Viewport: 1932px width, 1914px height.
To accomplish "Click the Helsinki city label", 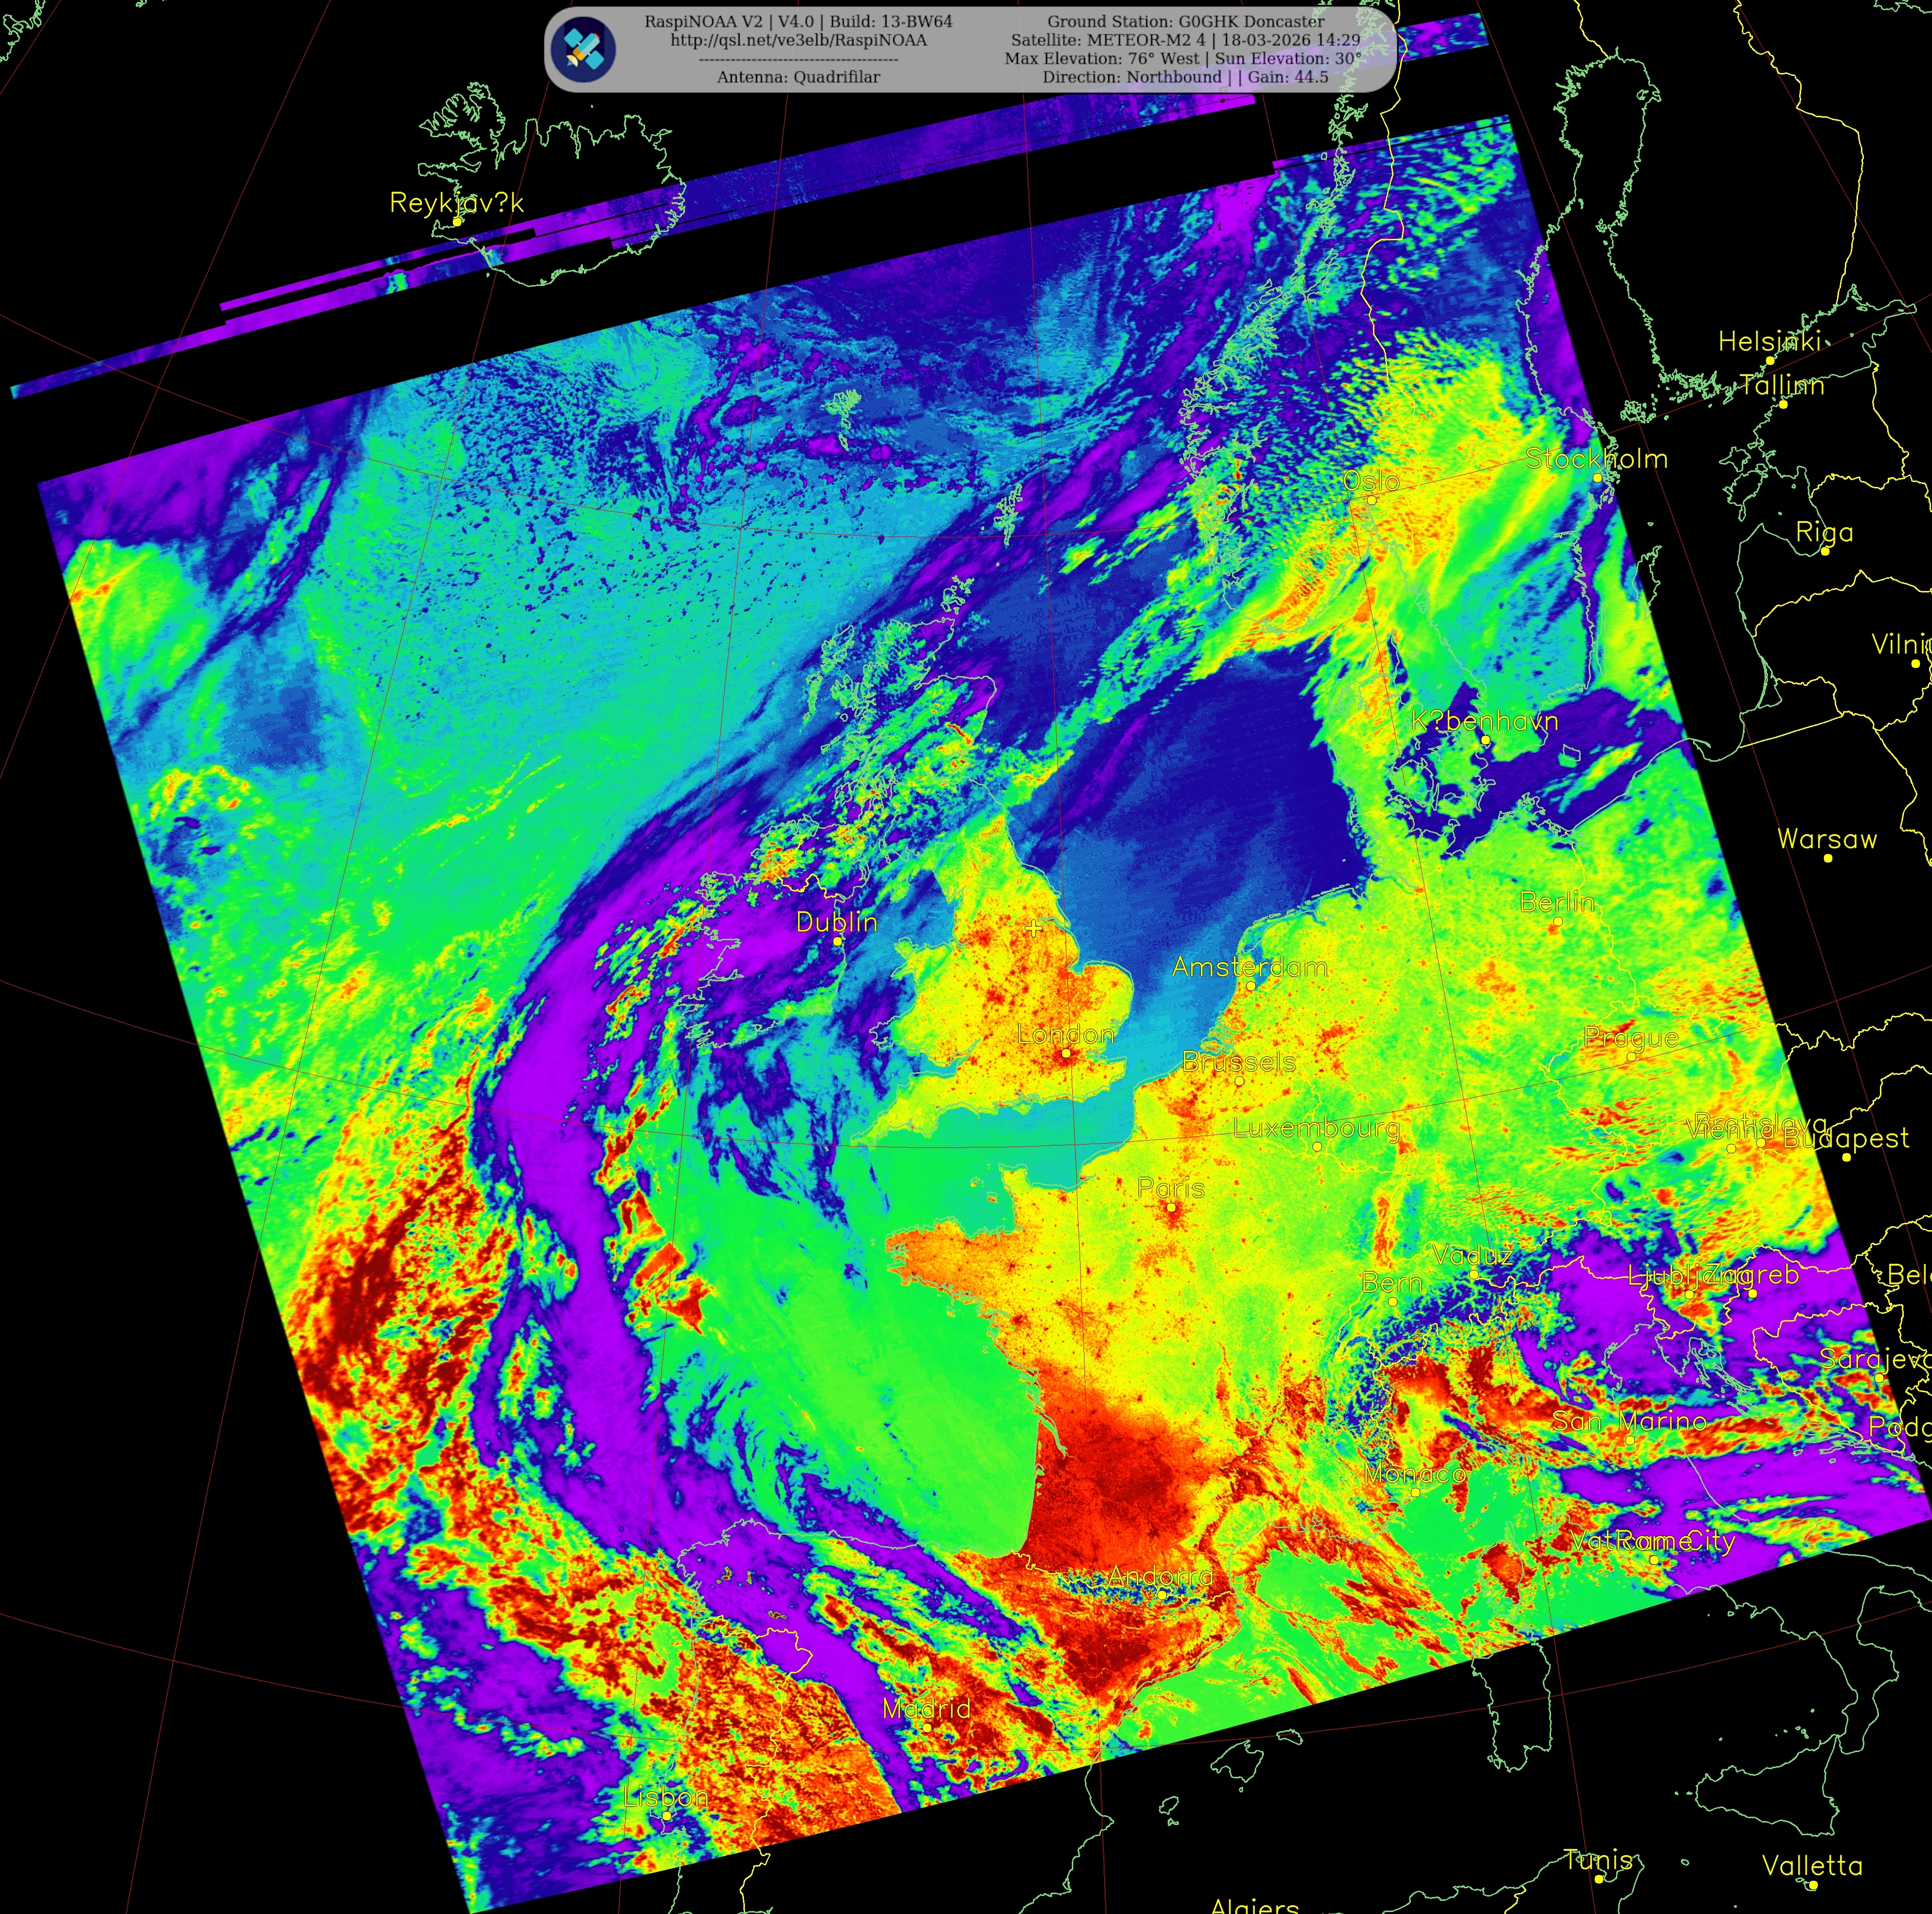I will tap(1769, 342).
